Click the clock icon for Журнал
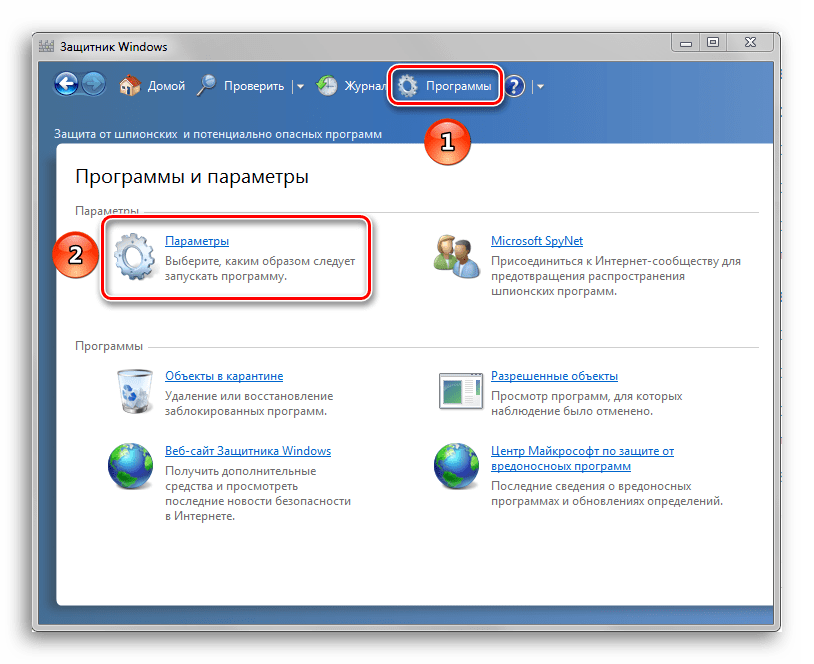 pos(327,86)
